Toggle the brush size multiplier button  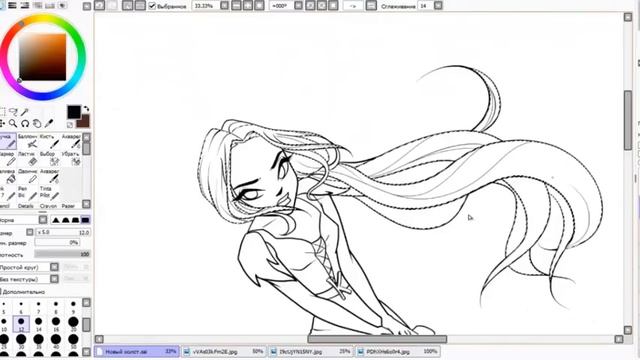pos(29,232)
